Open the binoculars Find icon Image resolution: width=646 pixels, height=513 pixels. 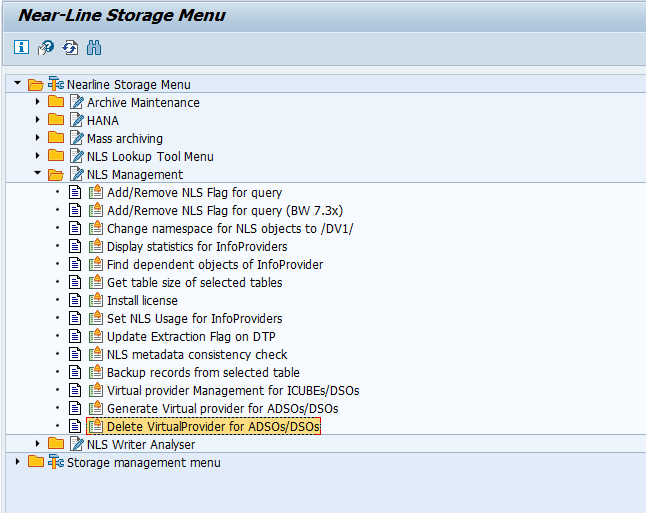click(x=94, y=47)
